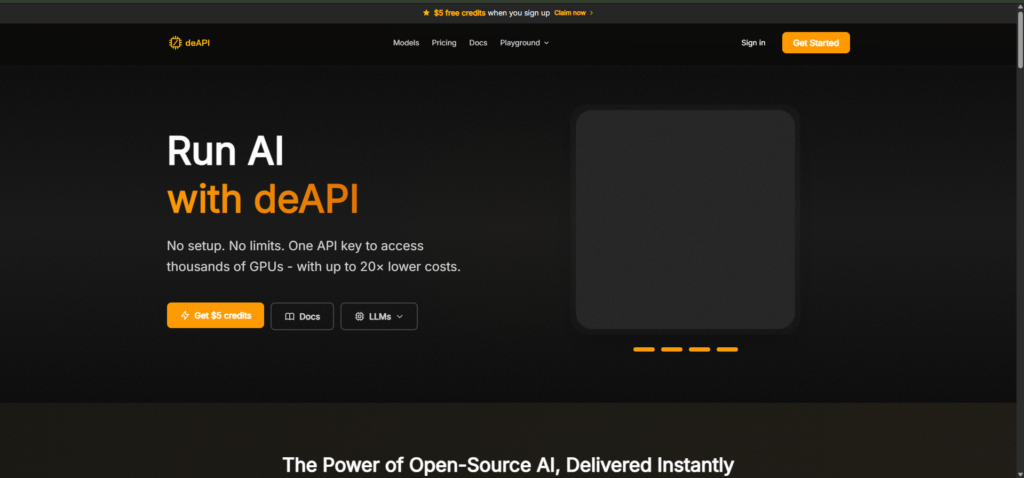Click the star icon in promo banner
This screenshot has width=1024, height=478.
coord(427,13)
